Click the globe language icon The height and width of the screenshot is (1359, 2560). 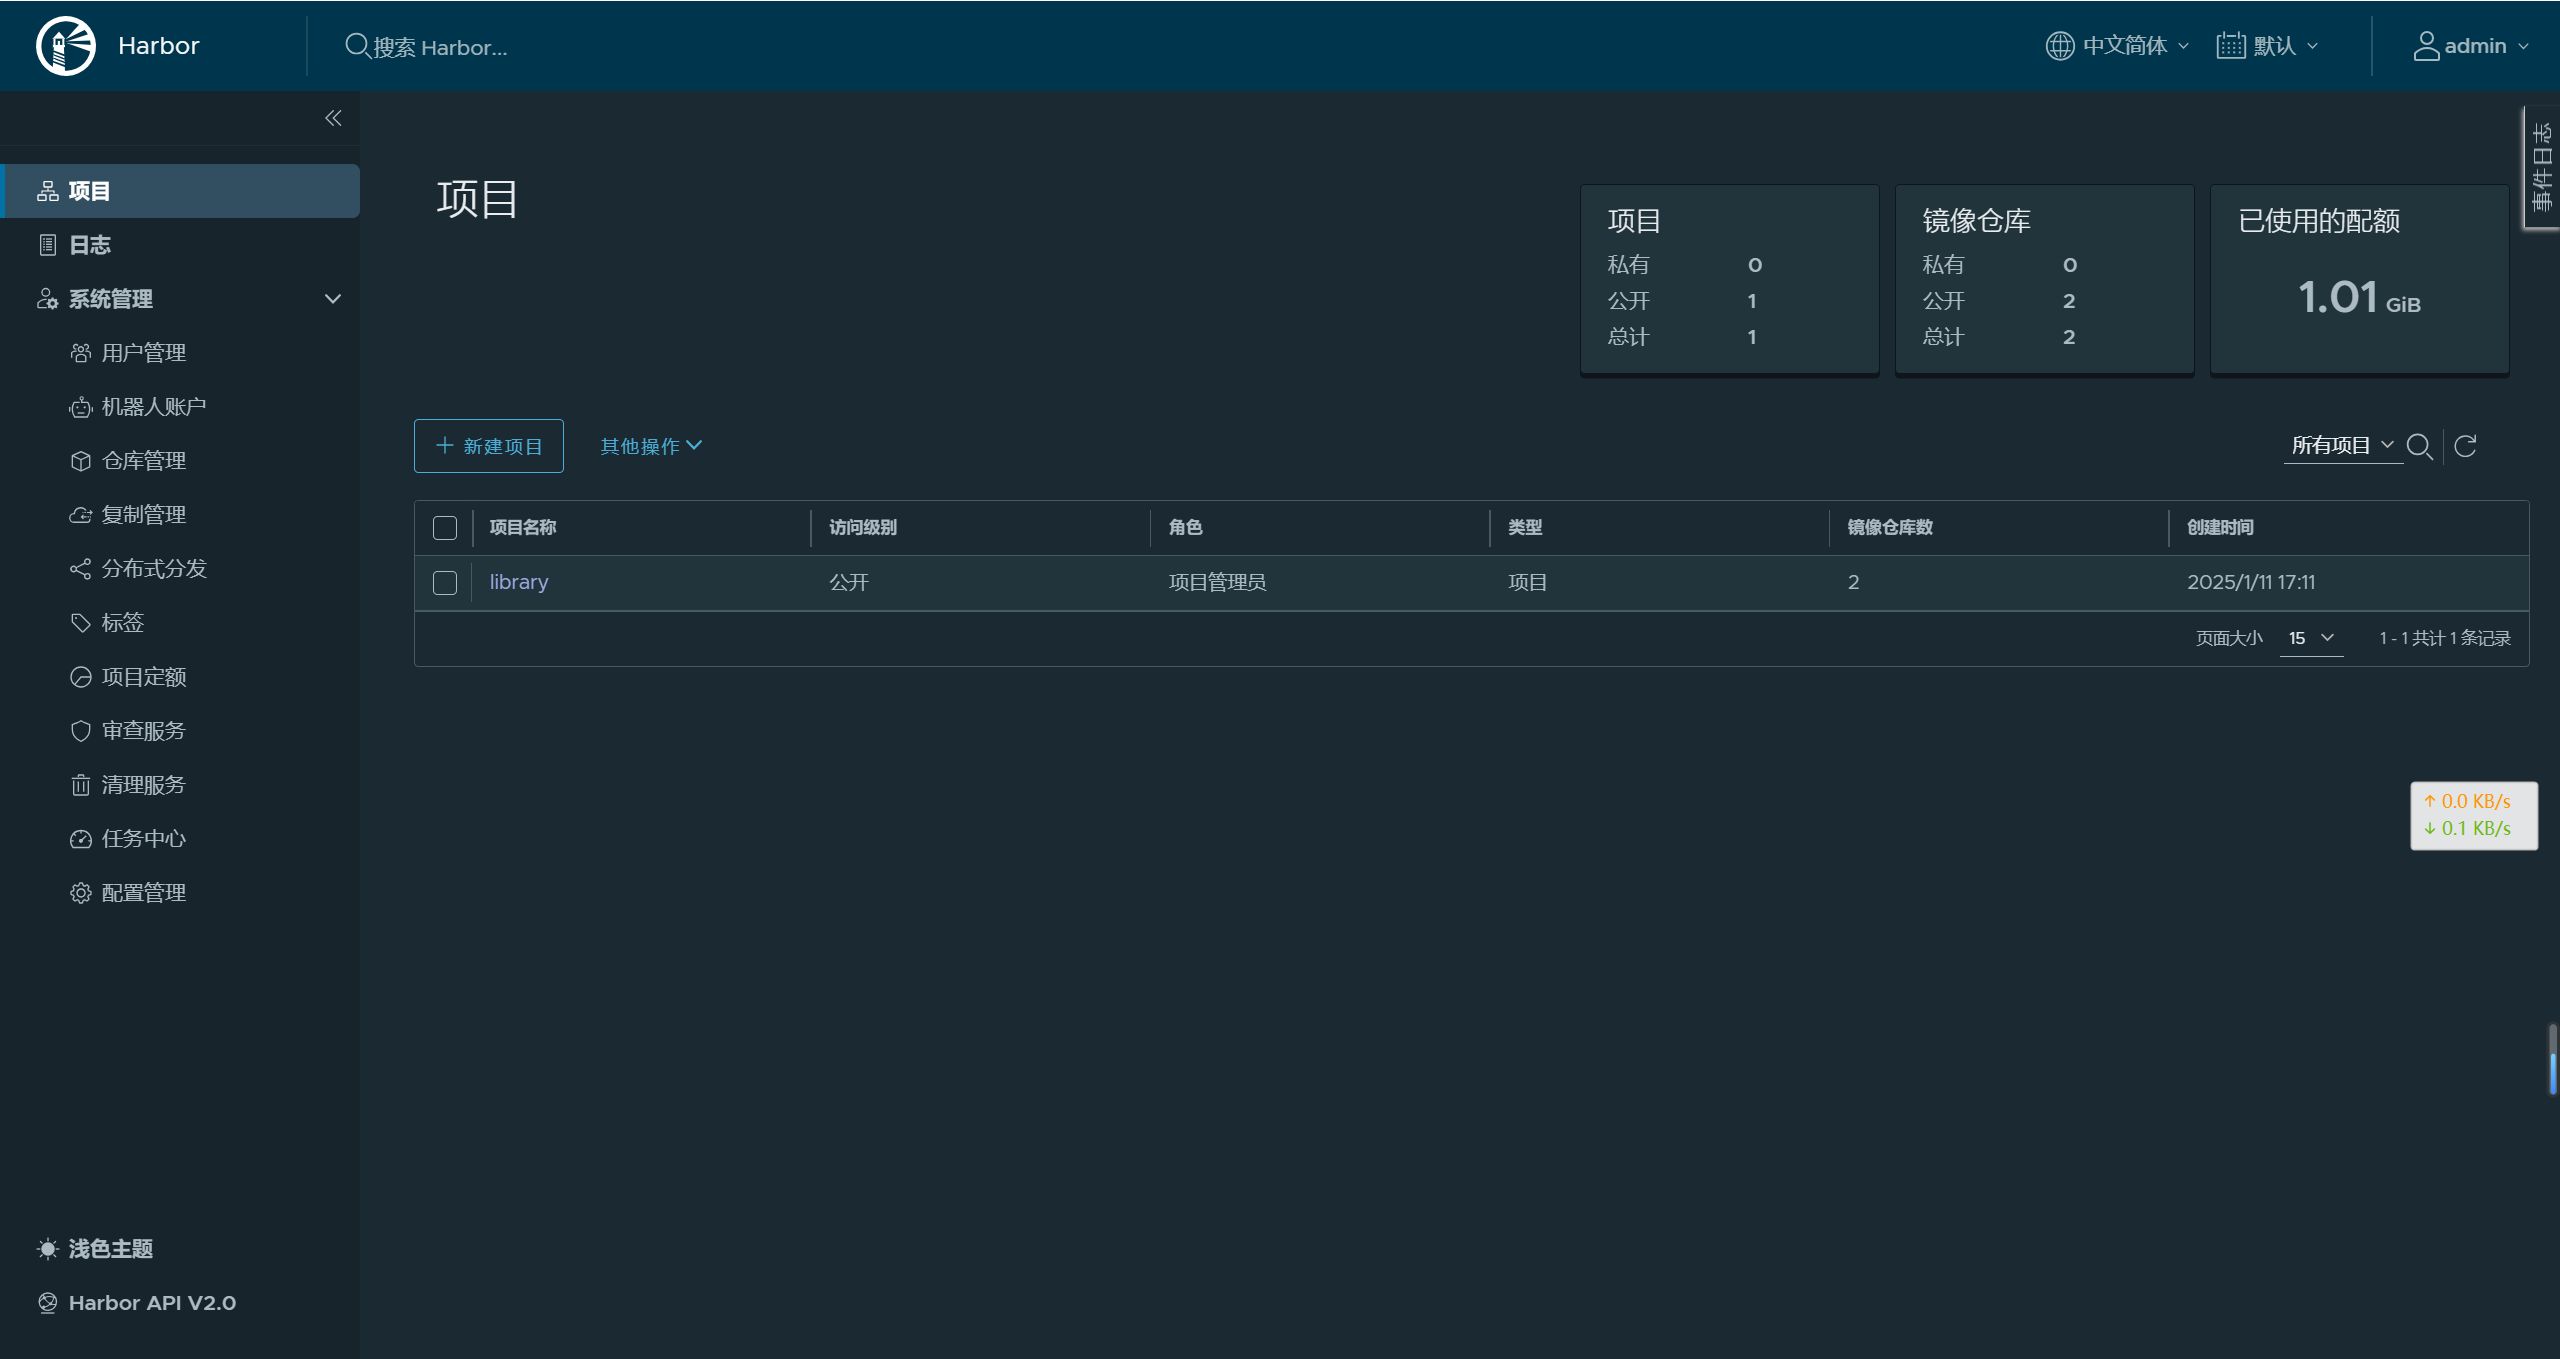point(2060,46)
